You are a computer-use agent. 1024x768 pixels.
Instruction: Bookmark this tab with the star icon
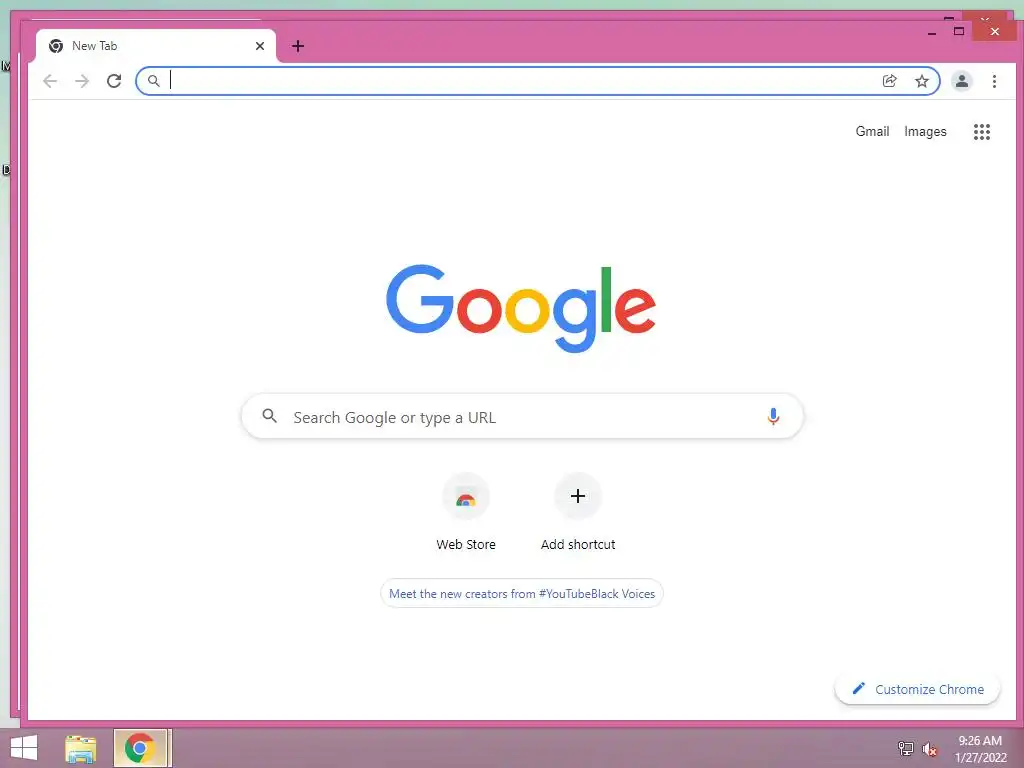point(921,81)
